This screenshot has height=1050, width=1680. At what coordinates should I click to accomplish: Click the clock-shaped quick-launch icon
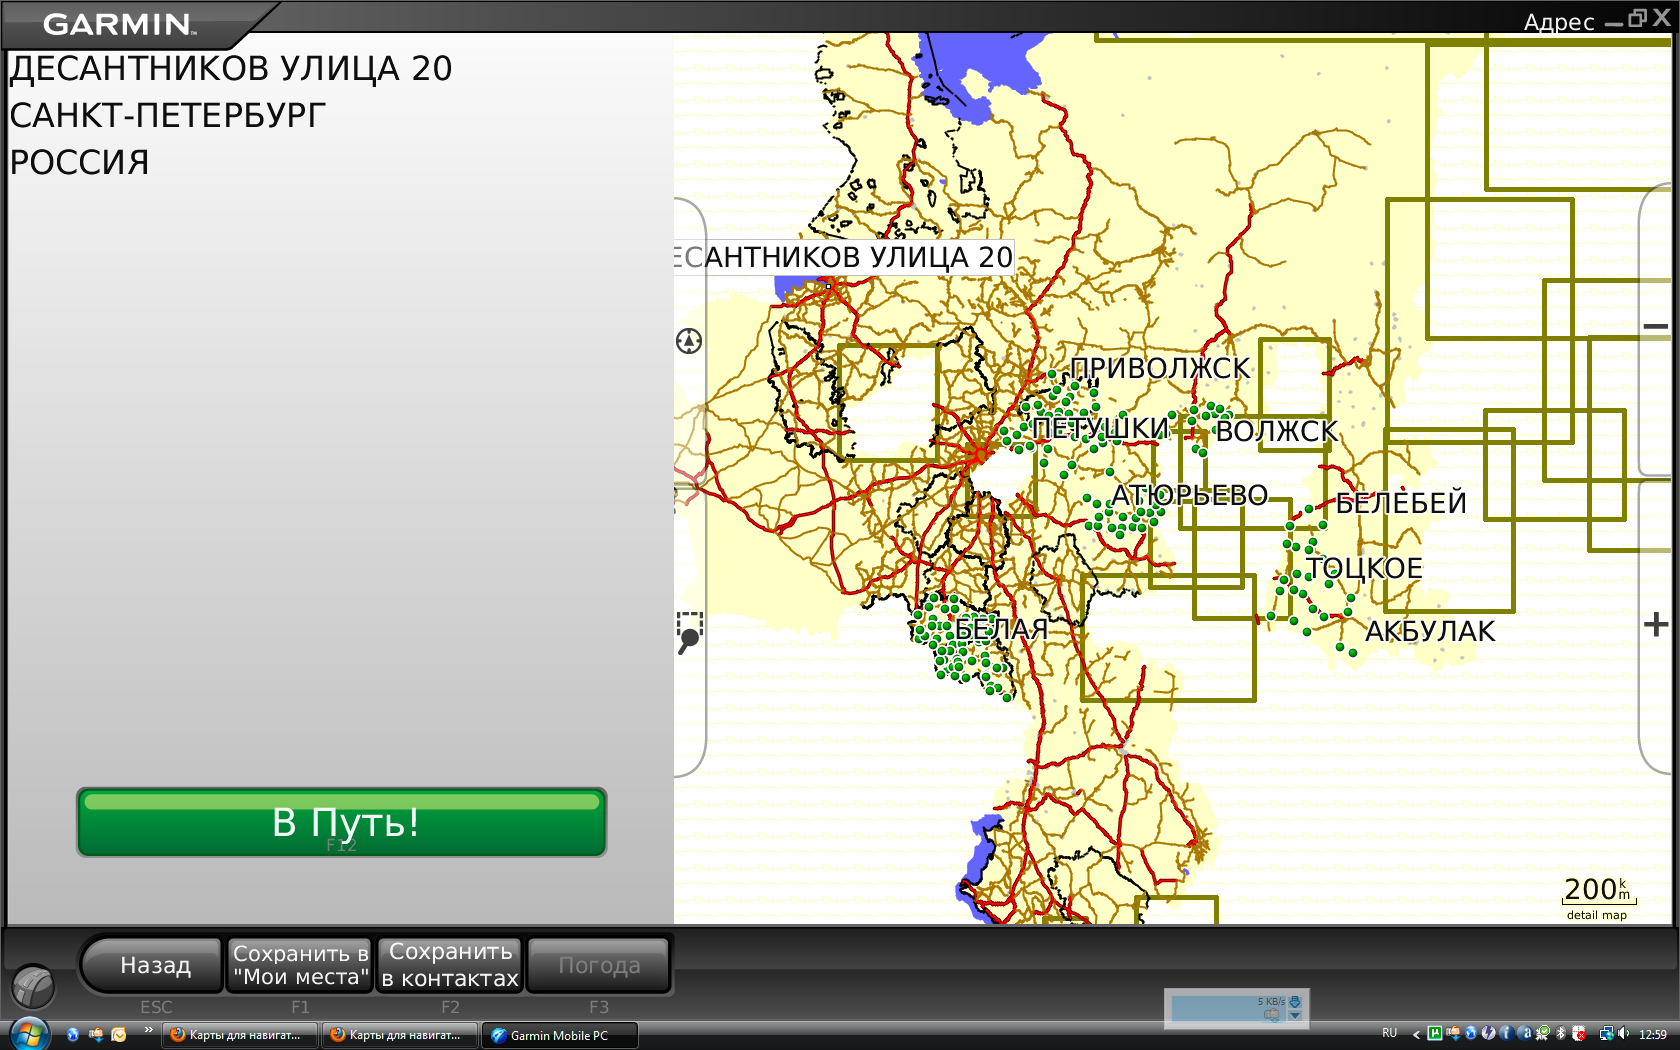tap(119, 1034)
